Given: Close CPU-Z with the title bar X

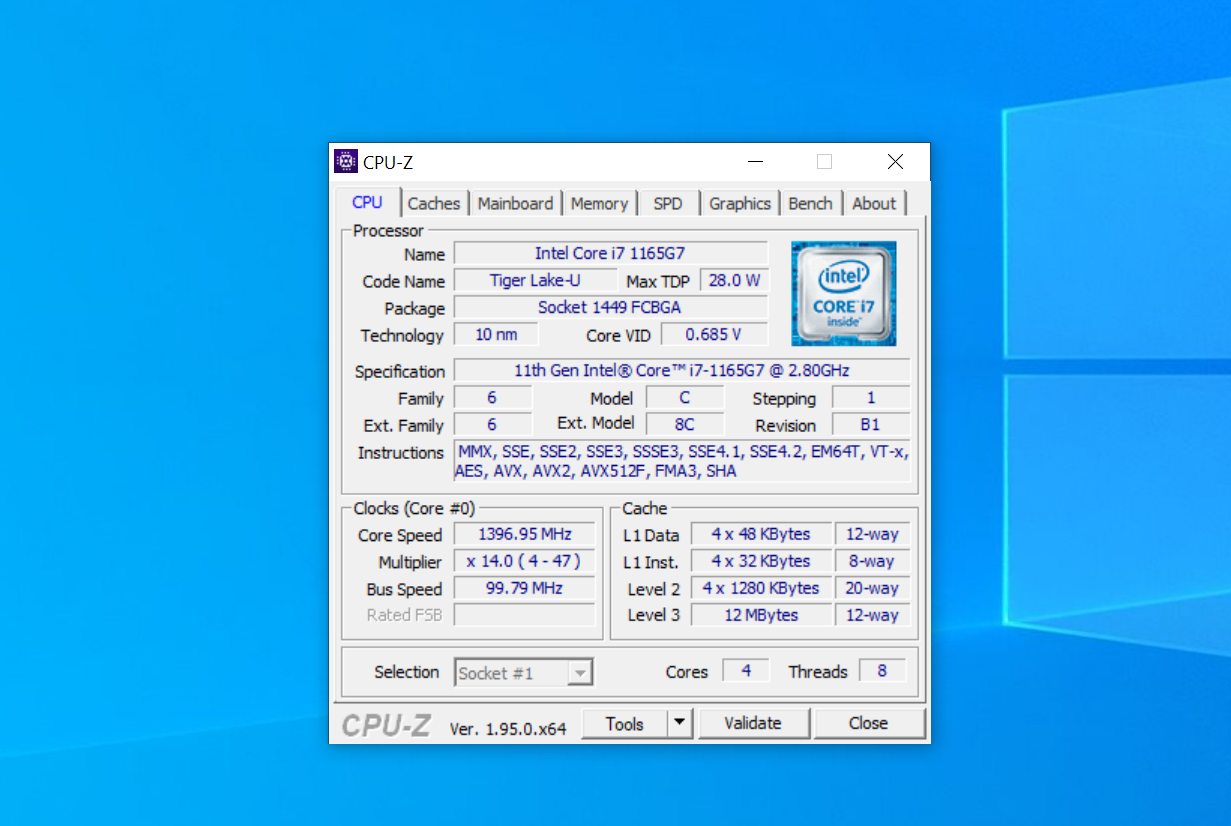Looking at the screenshot, I should [x=895, y=161].
